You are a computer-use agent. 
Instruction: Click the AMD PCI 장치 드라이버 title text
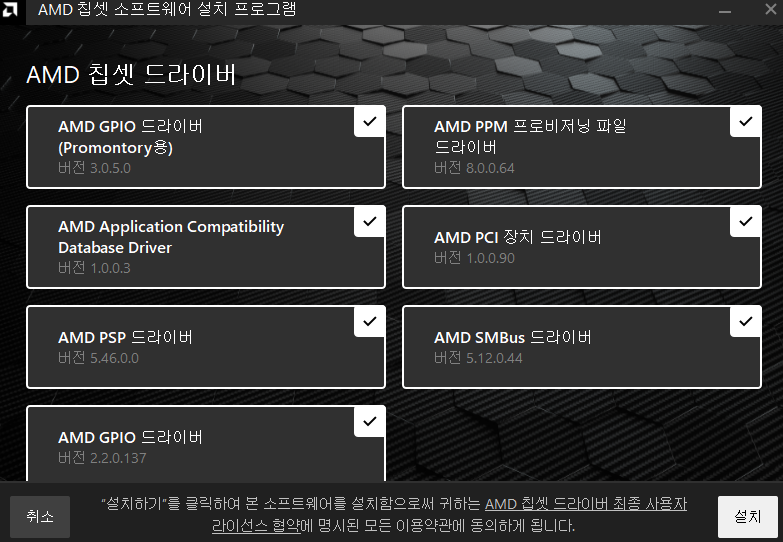point(518,237)
